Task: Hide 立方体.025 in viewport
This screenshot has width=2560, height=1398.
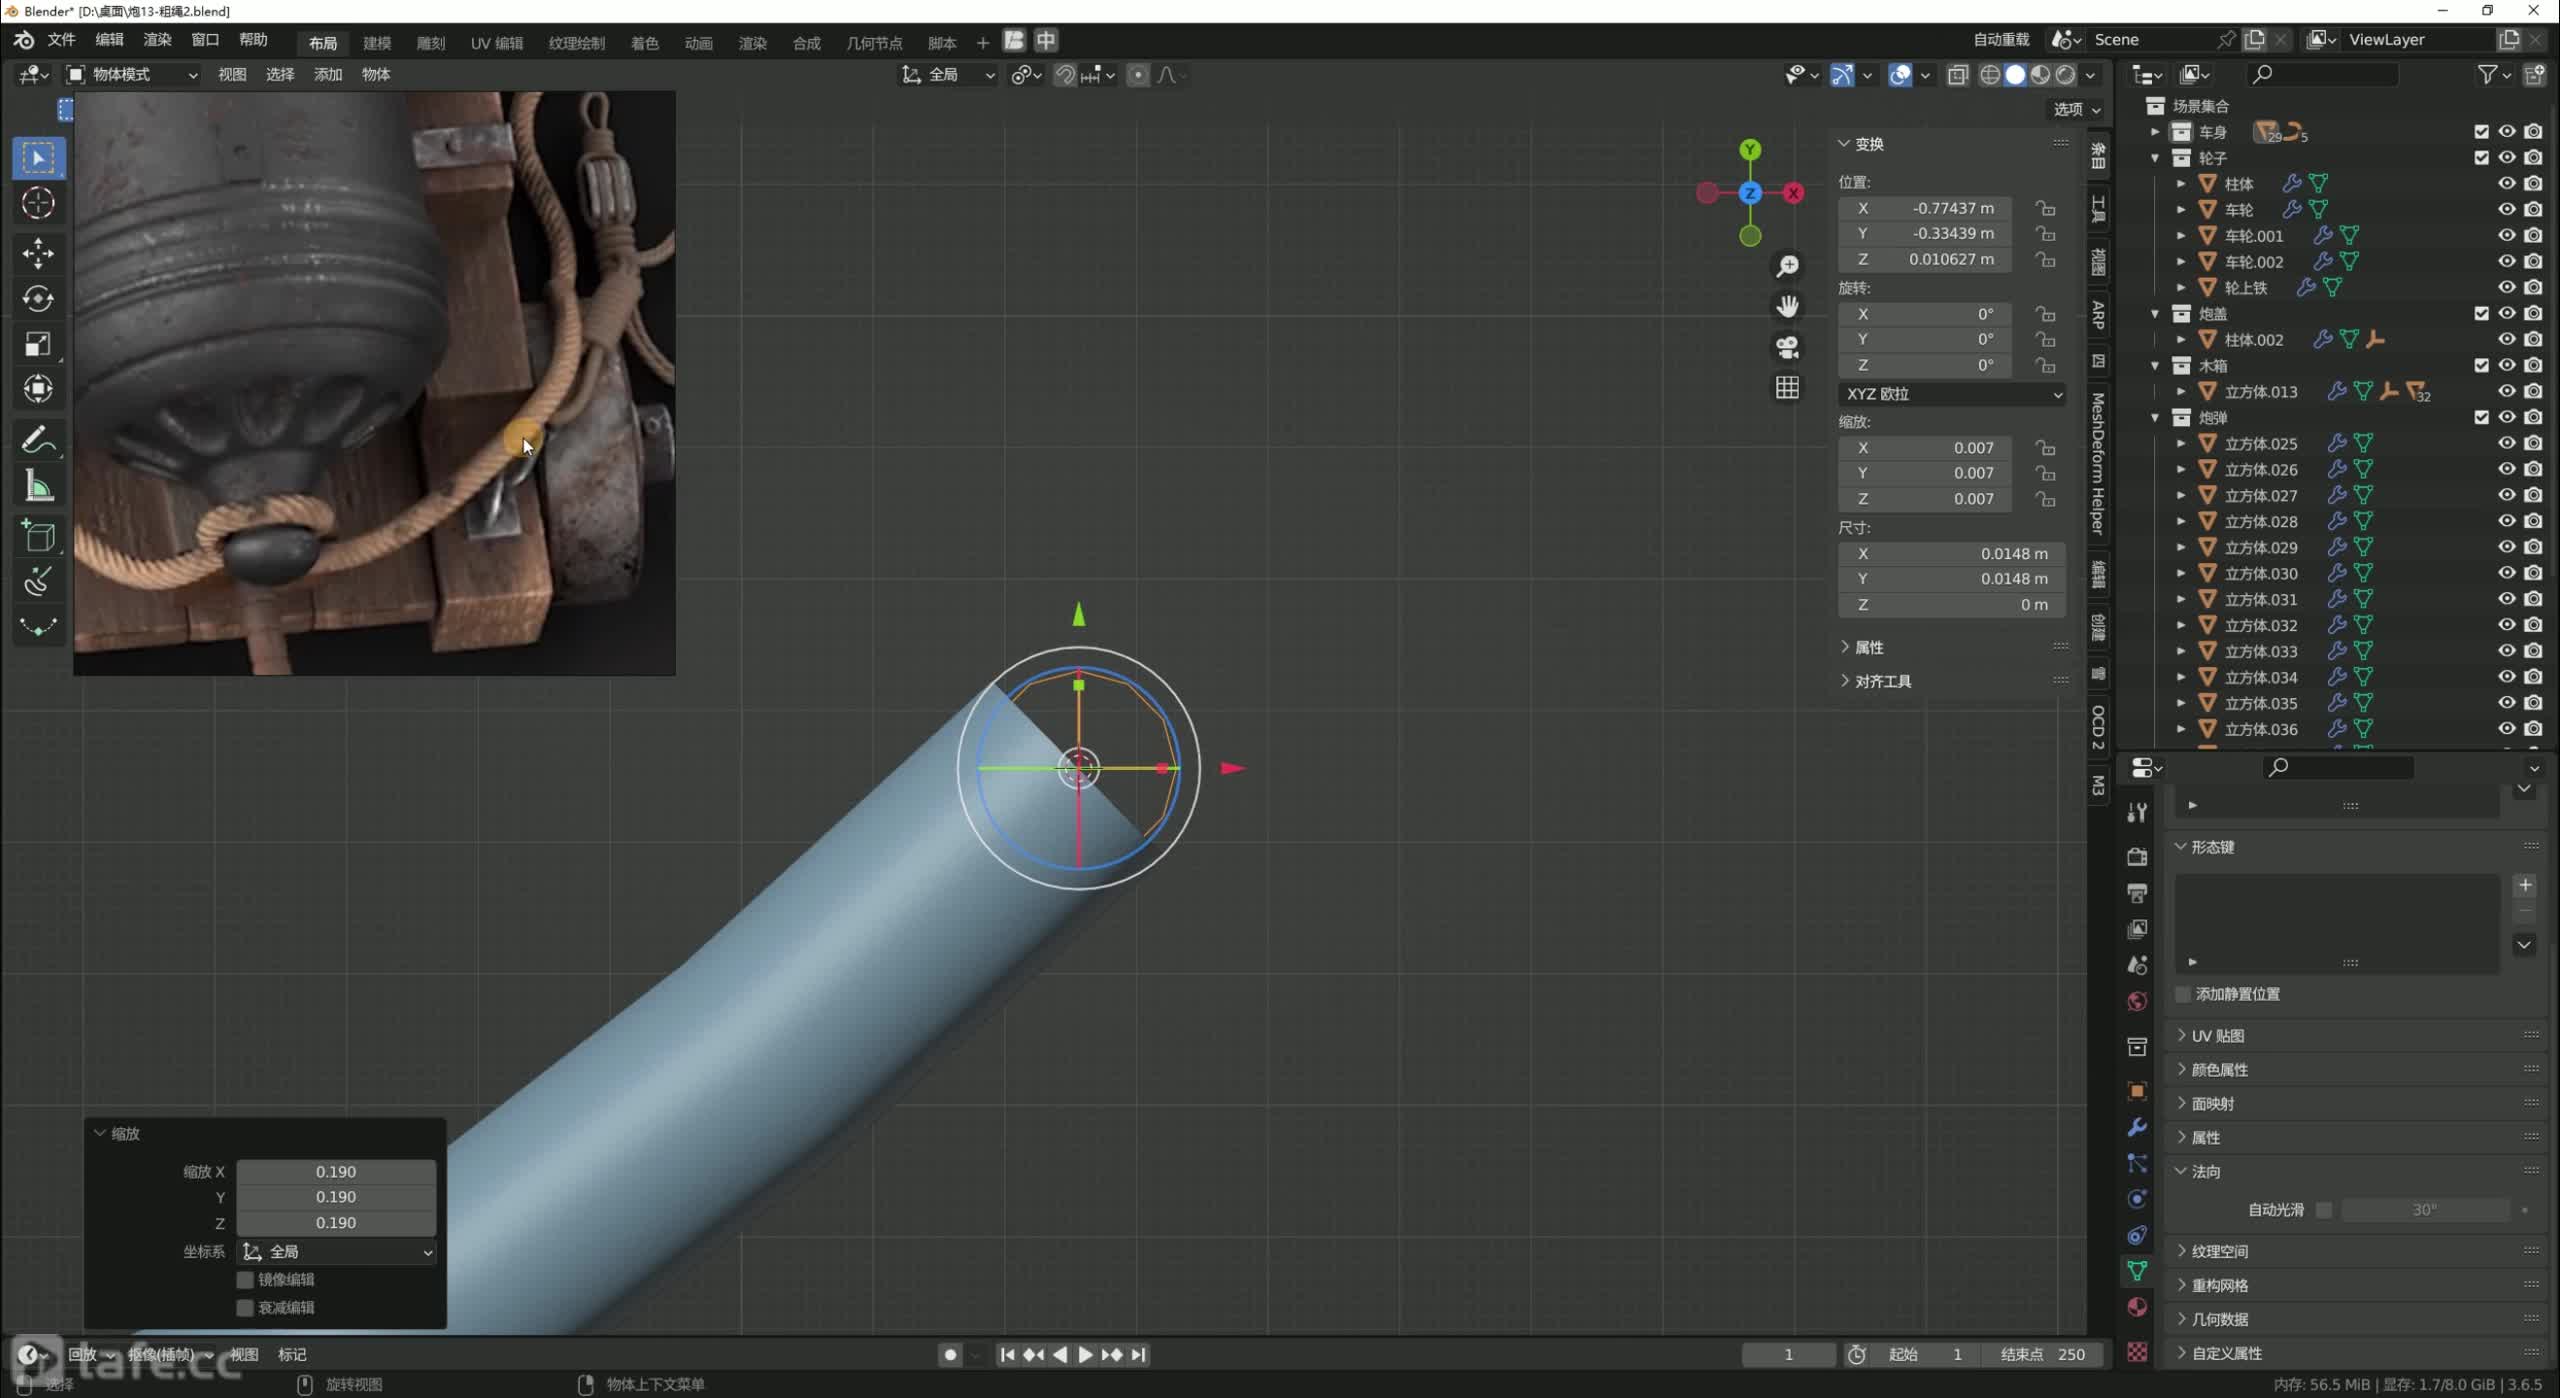Action: (2506, 443)
